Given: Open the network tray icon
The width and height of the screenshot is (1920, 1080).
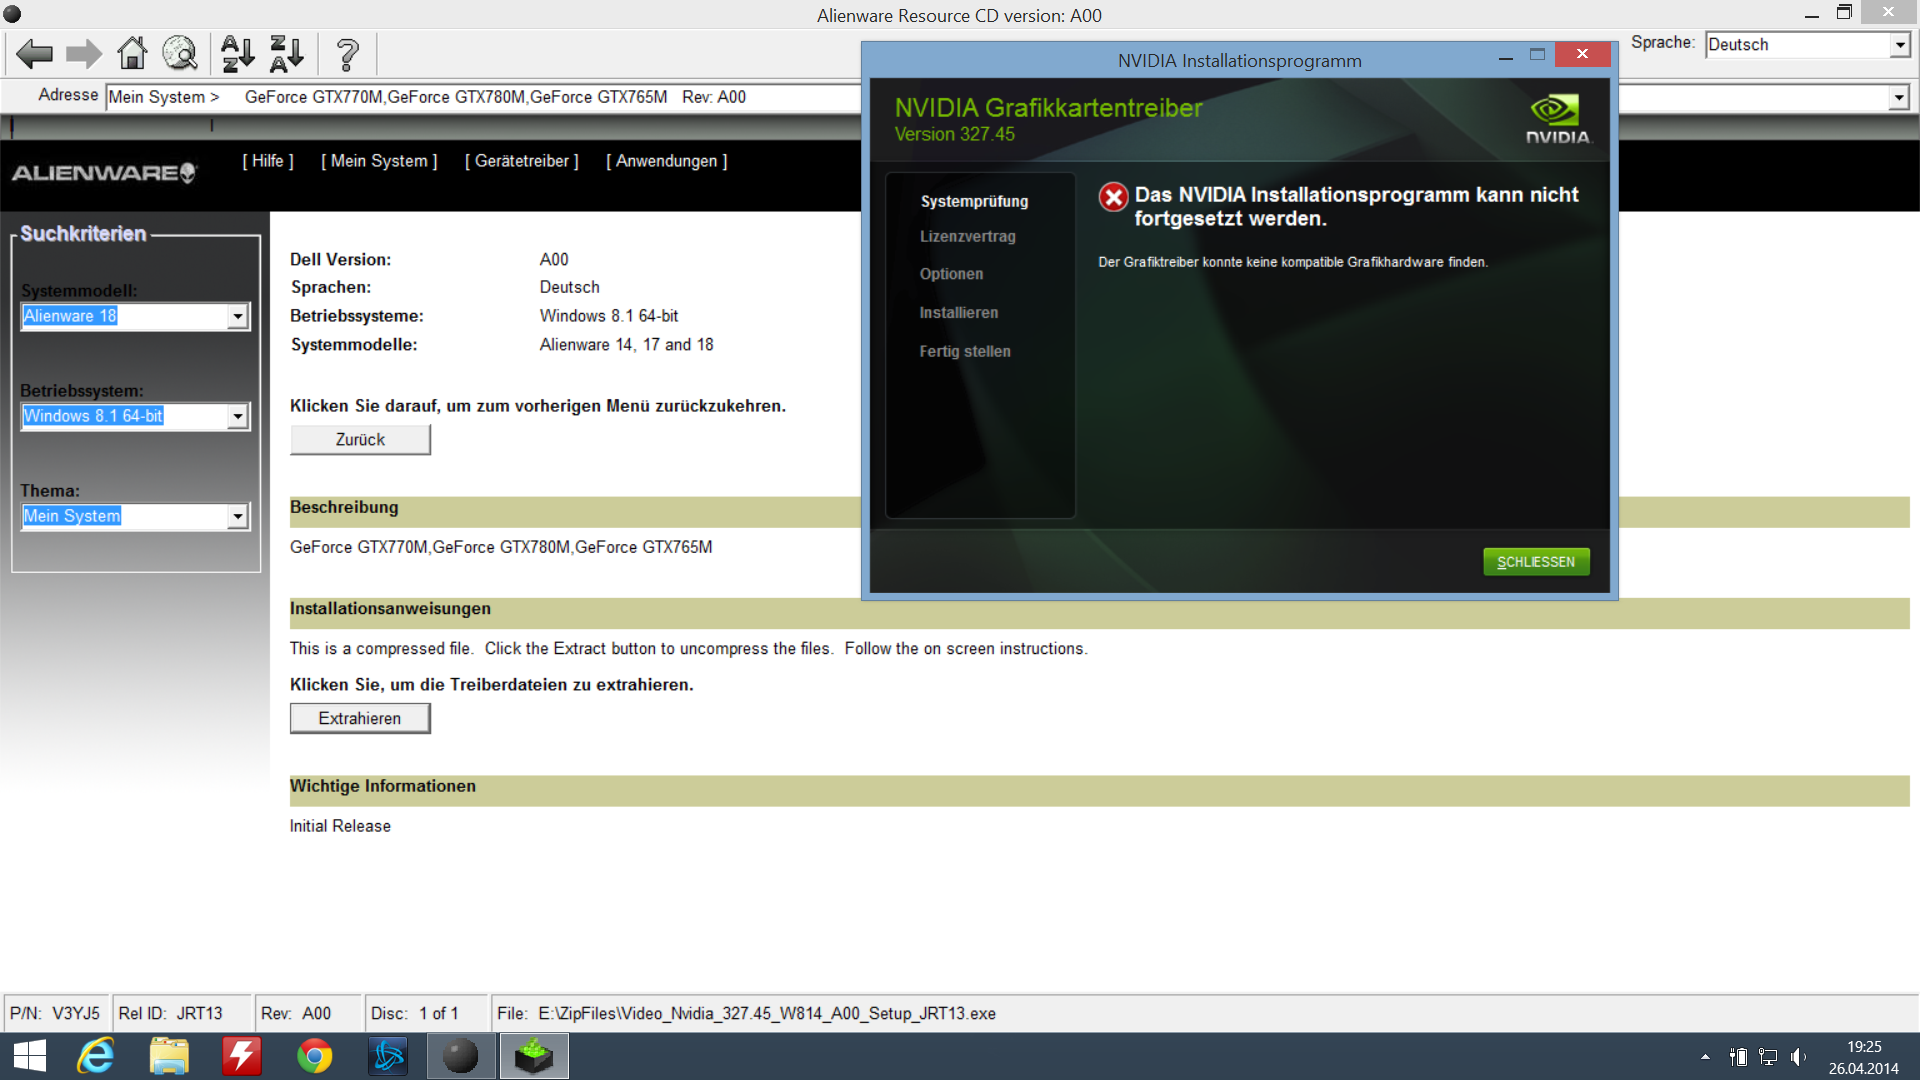Looking at the screenshot, I should 1768,1057.
